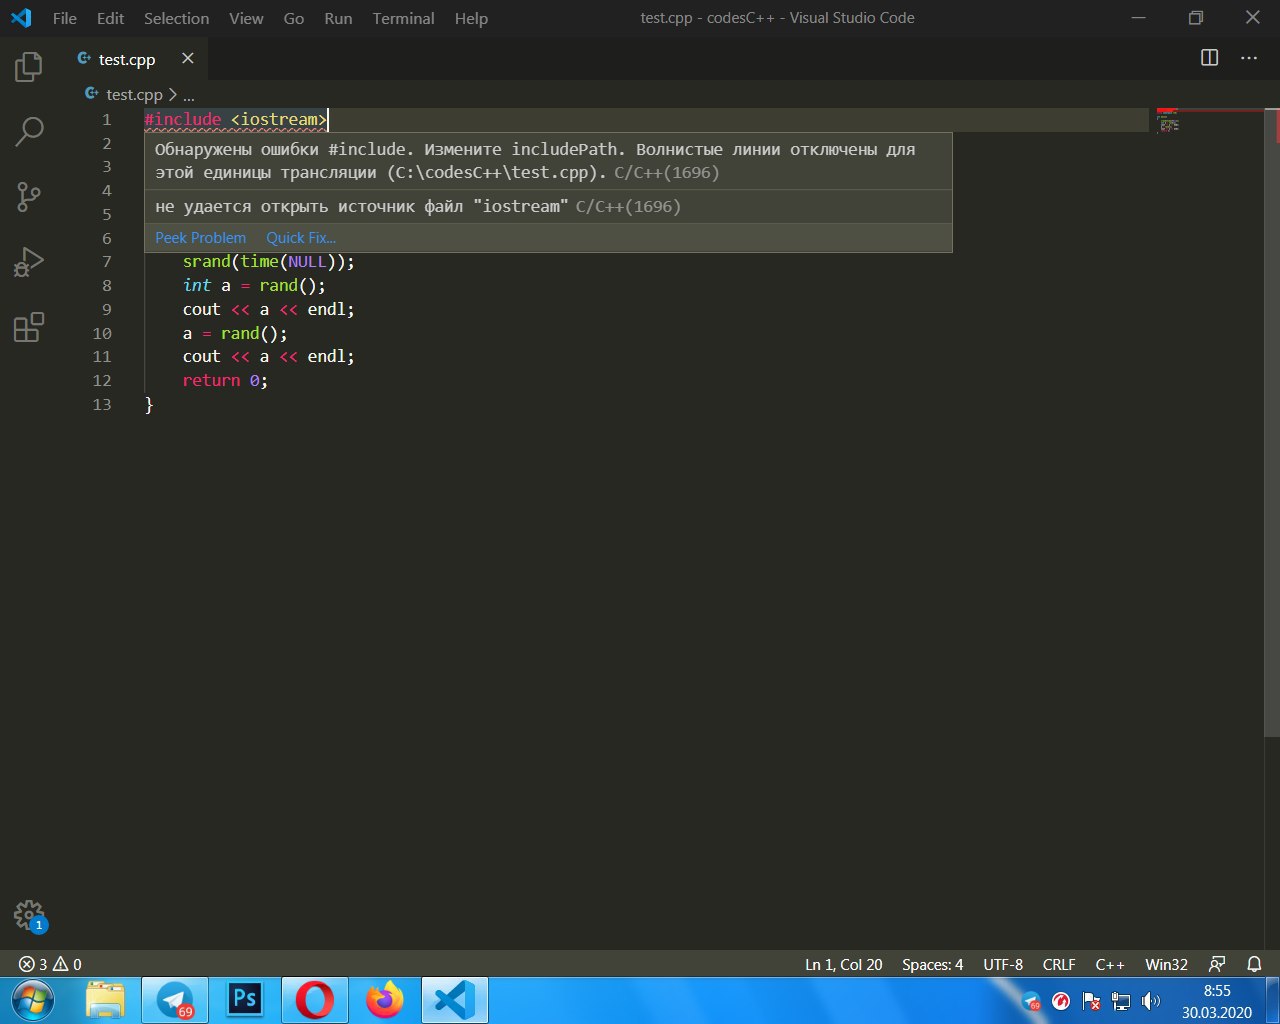Open File Explorer from taskbar
The width and height of the screenshot is (1280, 1024).
105,1000
